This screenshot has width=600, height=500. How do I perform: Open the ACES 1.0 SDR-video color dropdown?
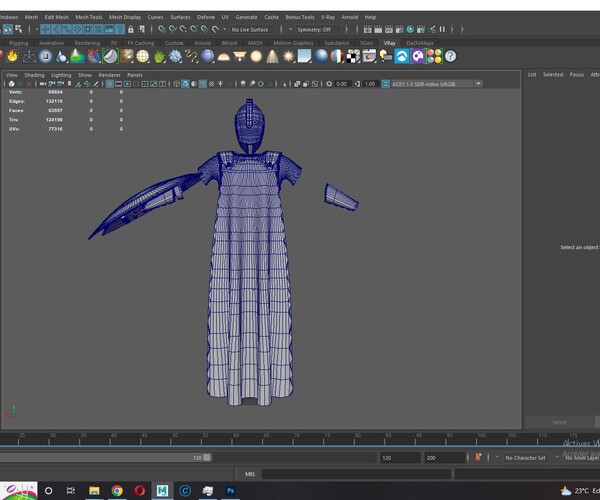(436, 84)
